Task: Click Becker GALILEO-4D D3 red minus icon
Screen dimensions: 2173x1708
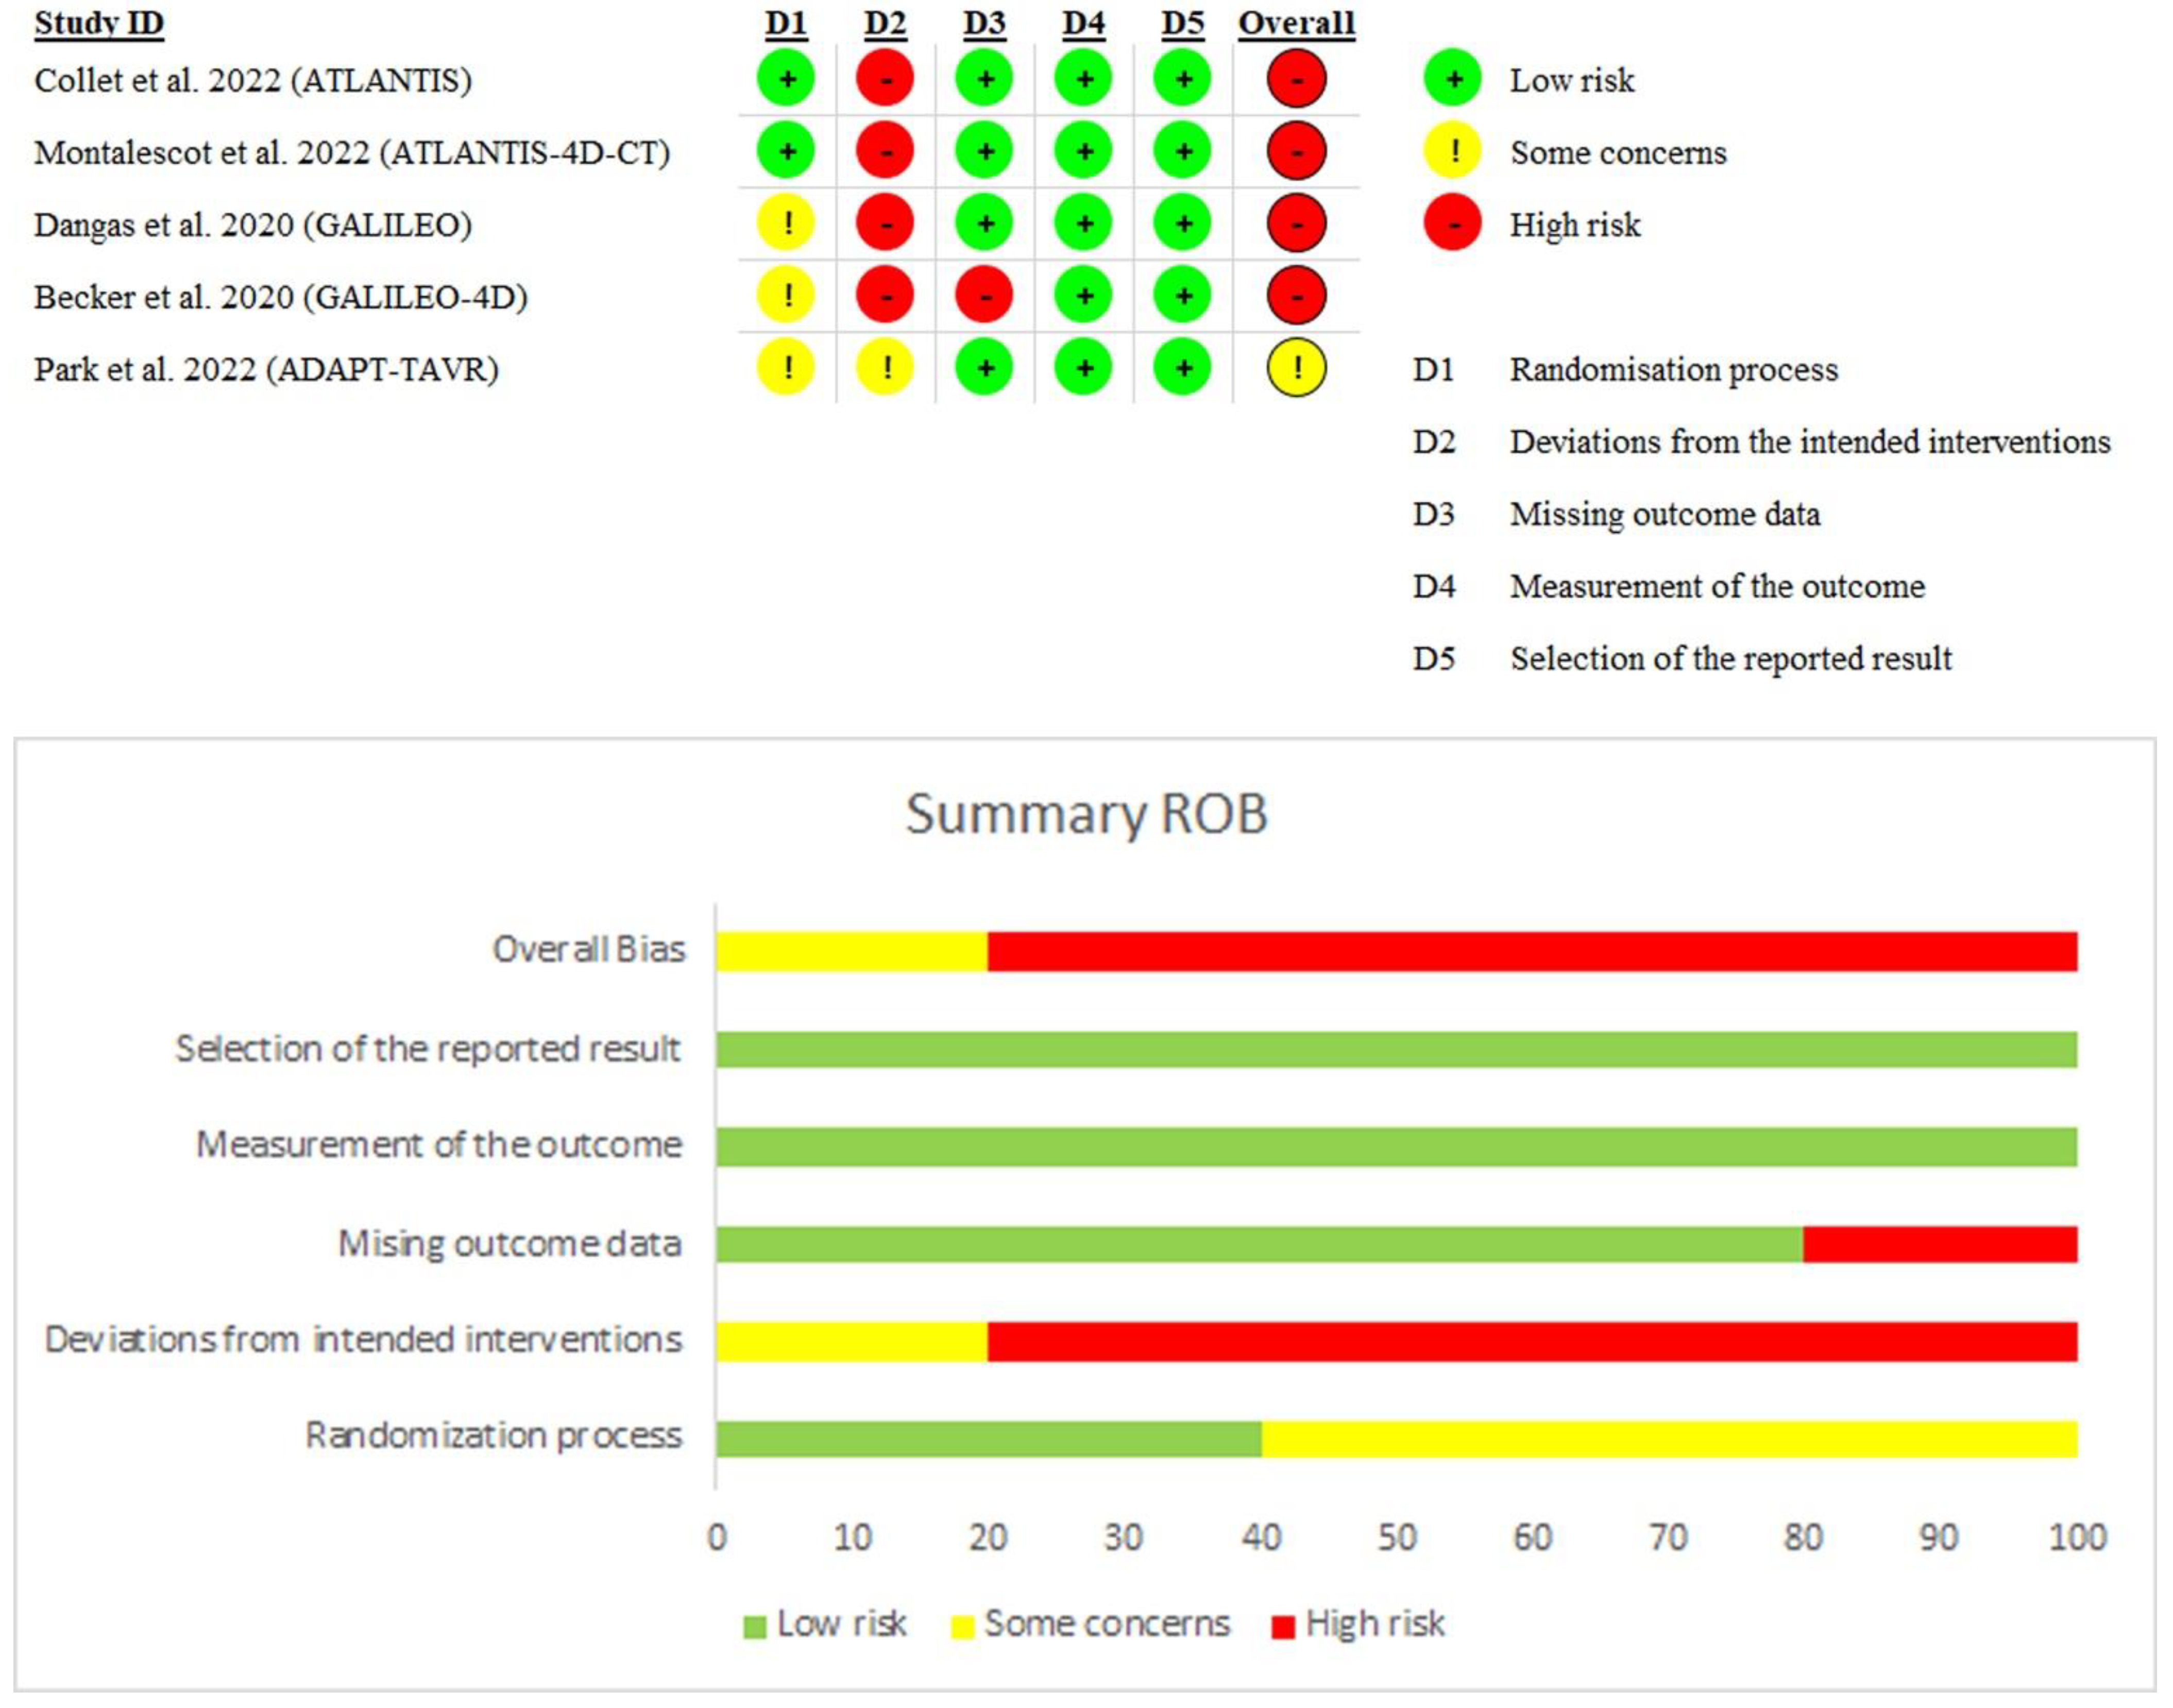Action: coord(984,296)
